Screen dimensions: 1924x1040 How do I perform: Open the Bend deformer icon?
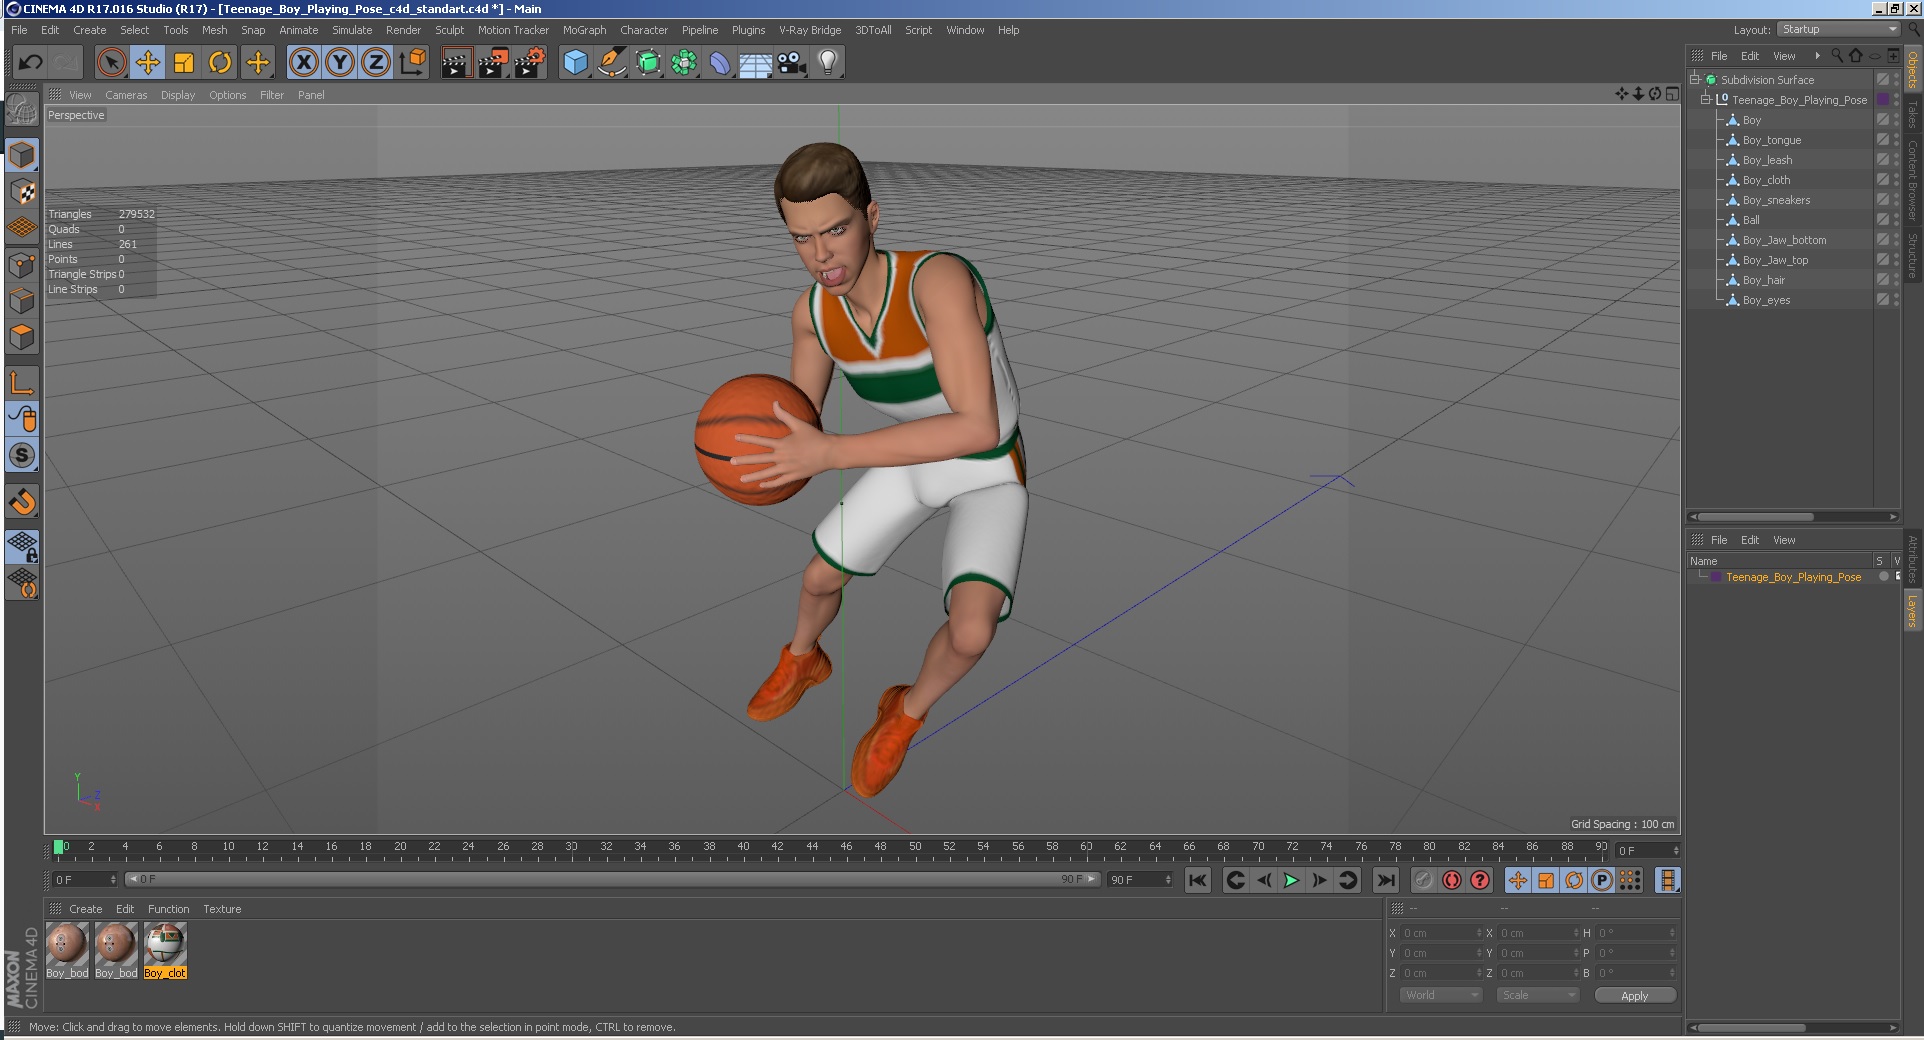(720, 63)
